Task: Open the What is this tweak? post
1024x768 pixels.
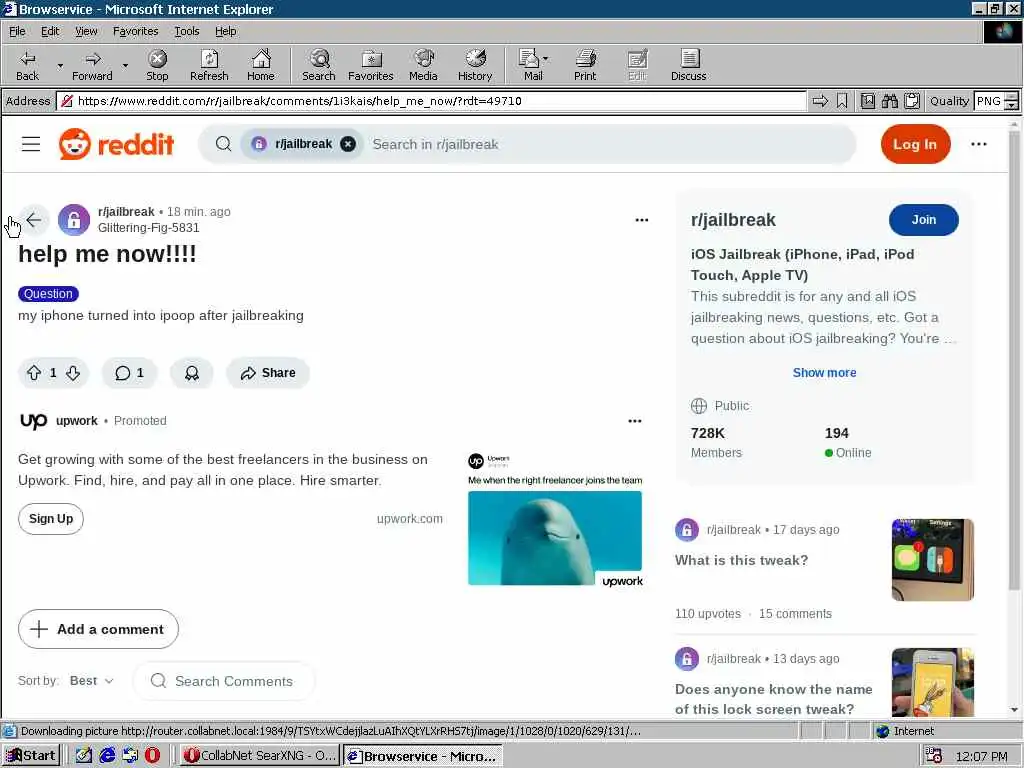Action: tap(741, 560)
